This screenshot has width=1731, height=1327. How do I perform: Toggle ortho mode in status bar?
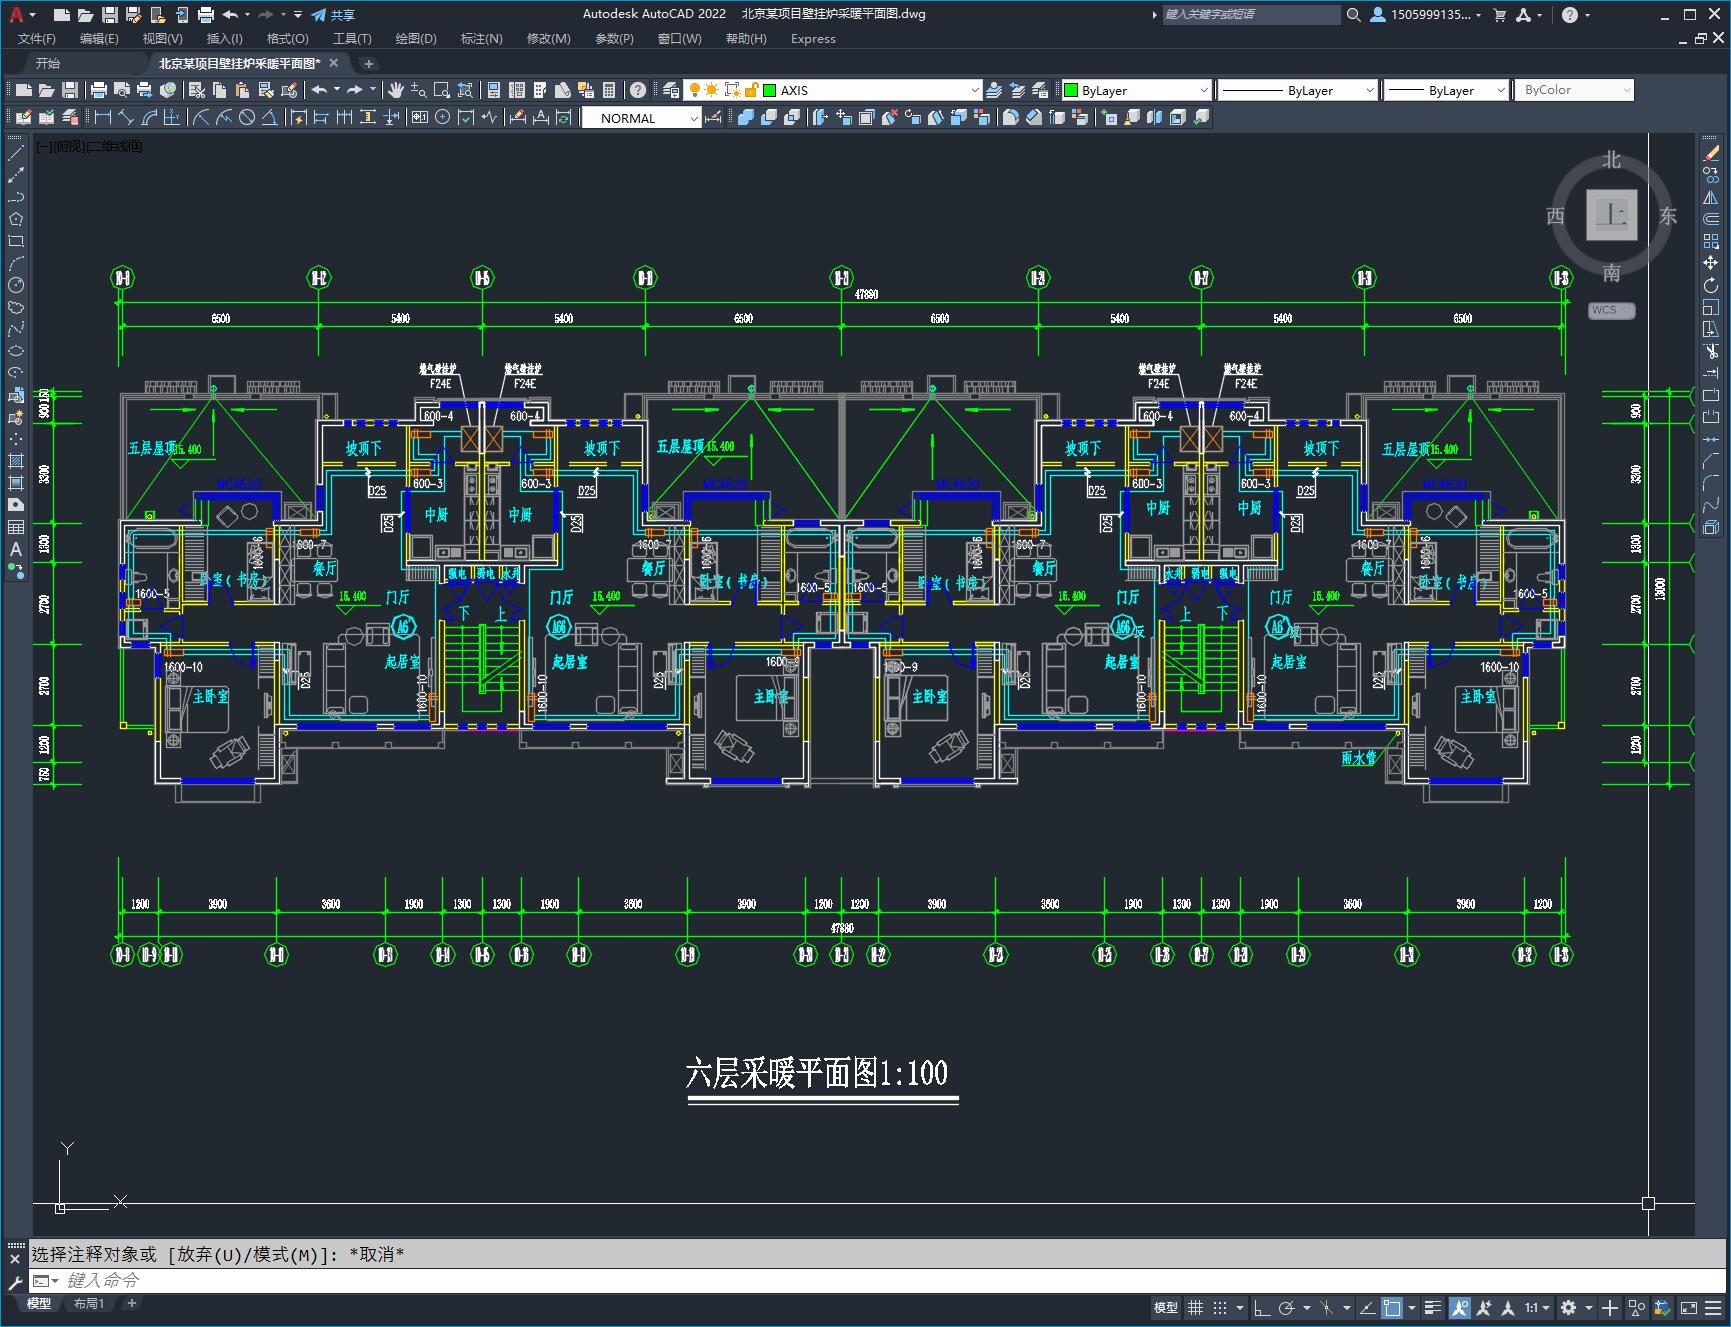(x=1261, y=1308)
